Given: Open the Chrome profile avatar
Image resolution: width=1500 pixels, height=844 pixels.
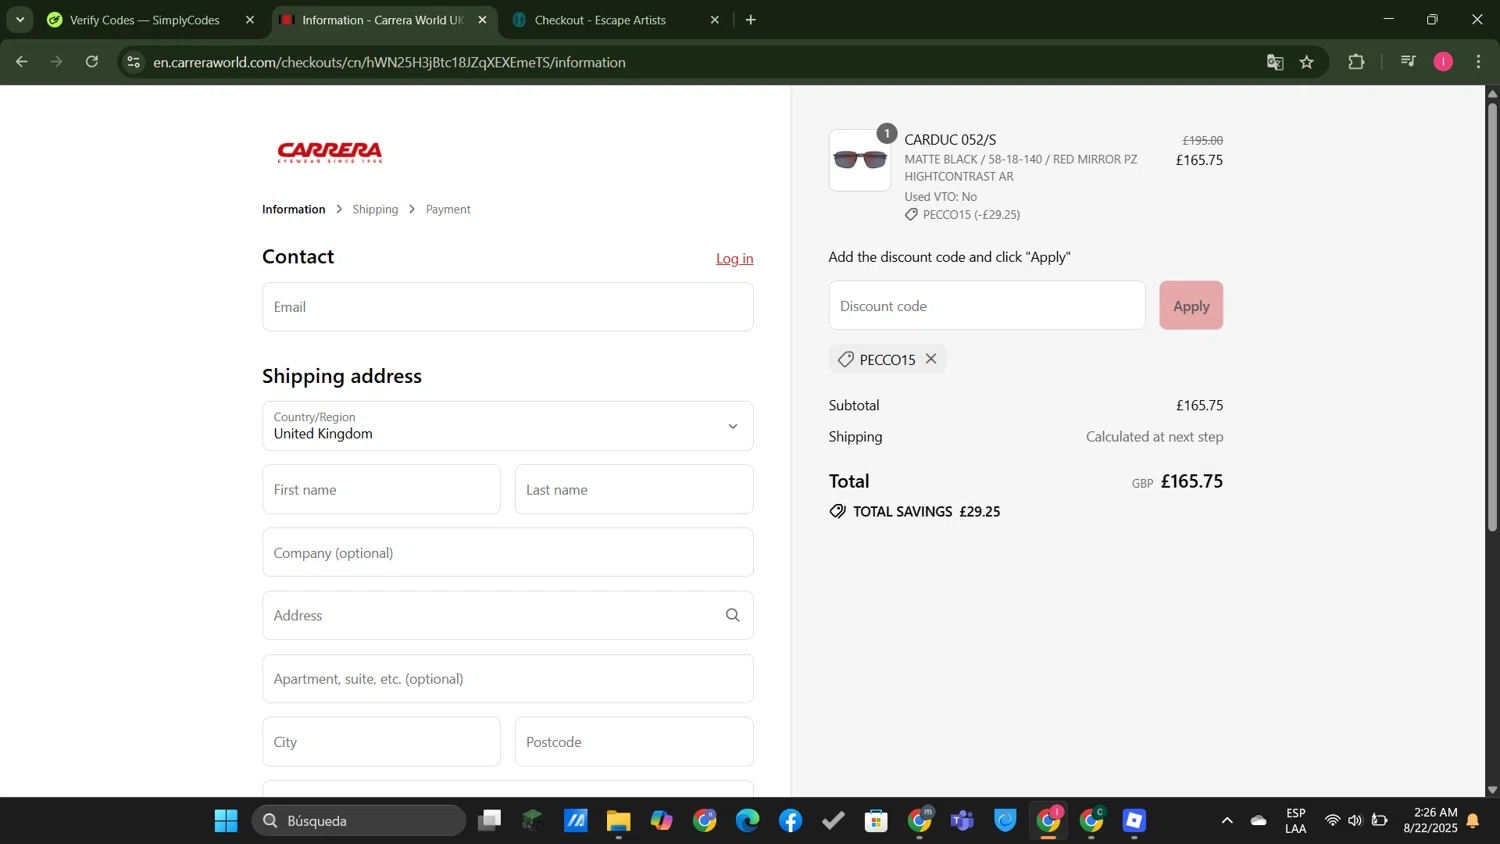Looking at the screenshot, I should click(1443, 62).
